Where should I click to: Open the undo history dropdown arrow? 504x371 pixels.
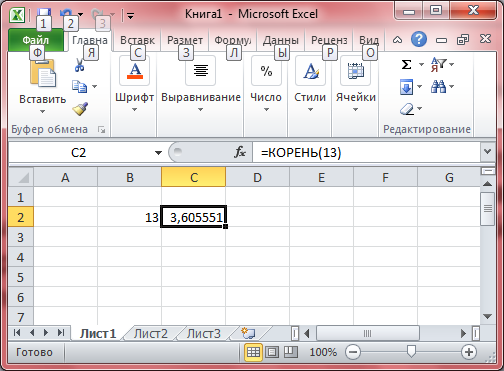click(81, 14)
